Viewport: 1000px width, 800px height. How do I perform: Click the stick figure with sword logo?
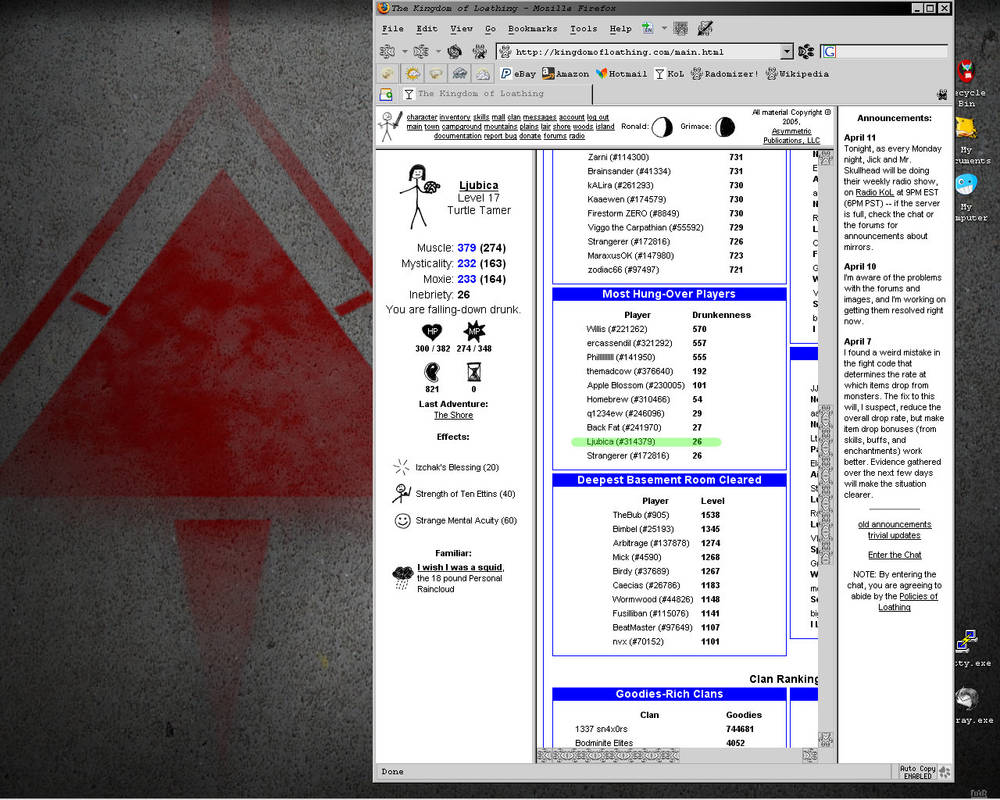click(390, 126)
